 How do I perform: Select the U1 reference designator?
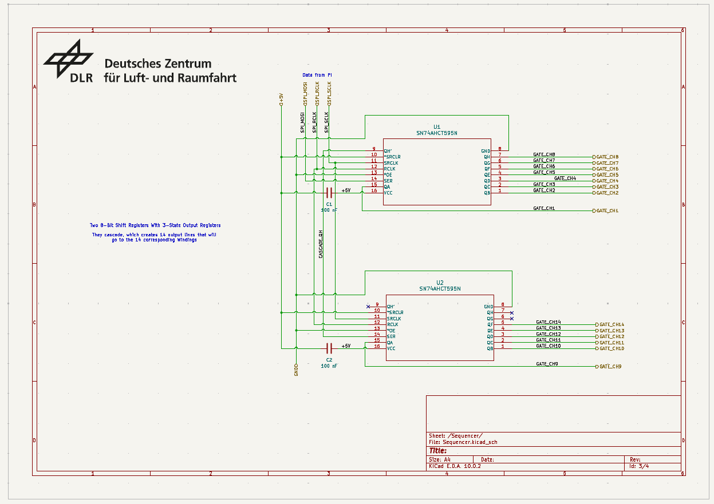(x=437, y=127)
